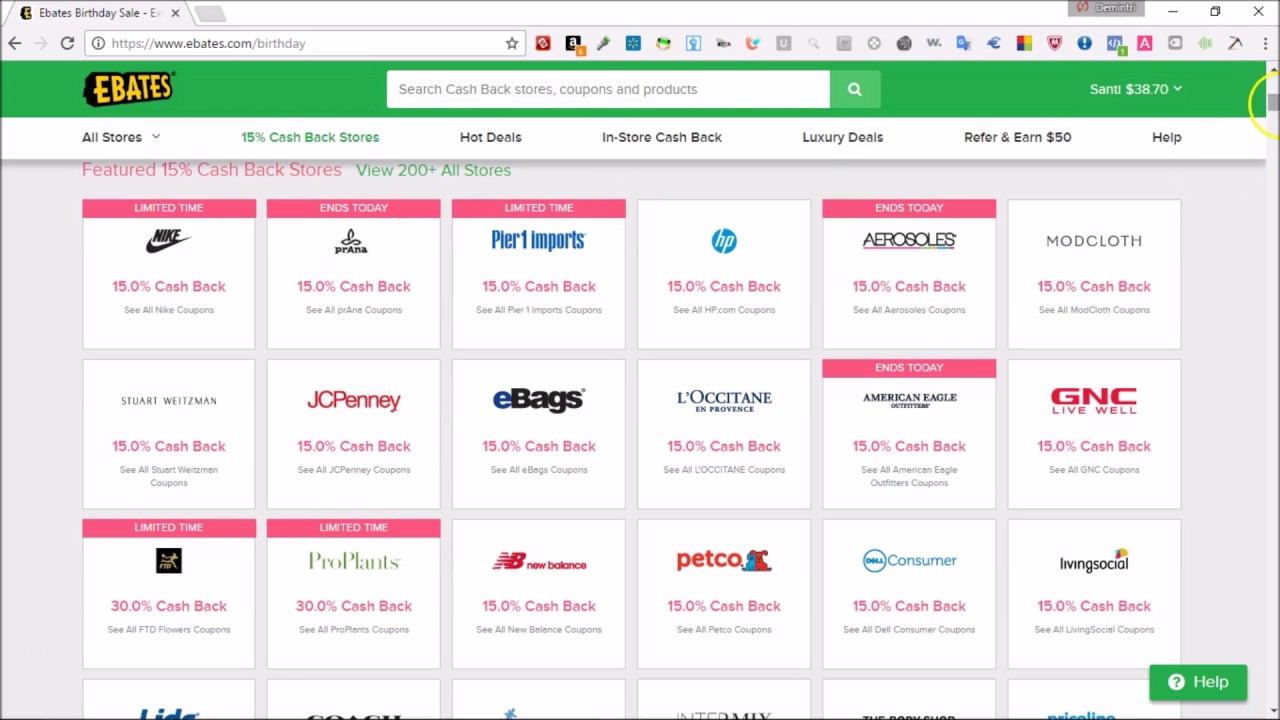The width and height of the screenshot is (1280, 720).
Task: Click the JCPenney logo
Action: point(354,400)
